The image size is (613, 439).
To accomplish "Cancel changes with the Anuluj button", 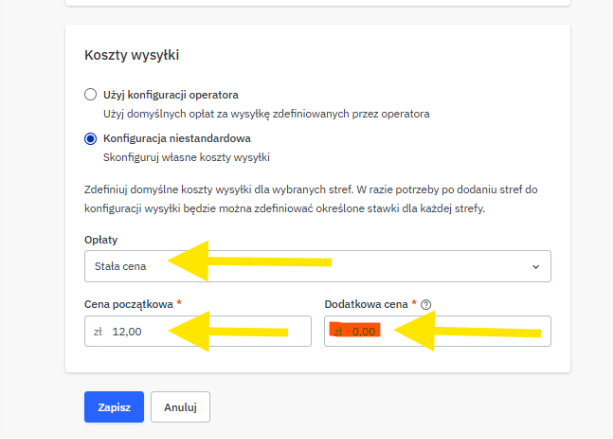I will pos(180,407).
